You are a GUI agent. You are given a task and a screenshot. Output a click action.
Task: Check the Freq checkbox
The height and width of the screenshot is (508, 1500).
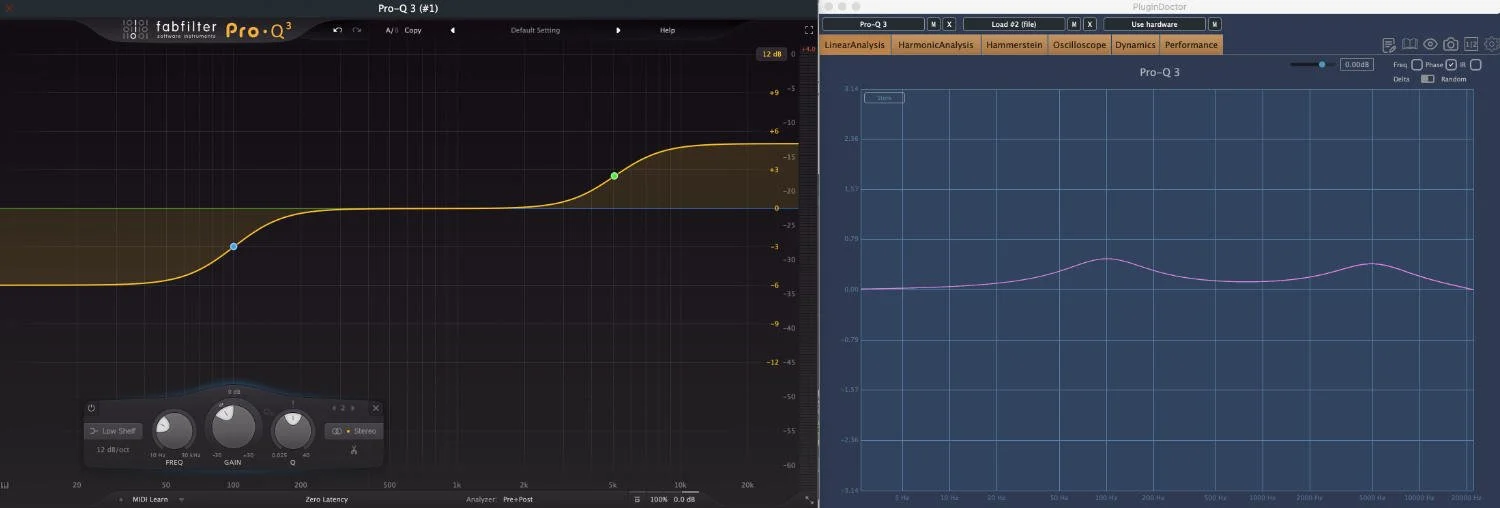coord(1417,65)
